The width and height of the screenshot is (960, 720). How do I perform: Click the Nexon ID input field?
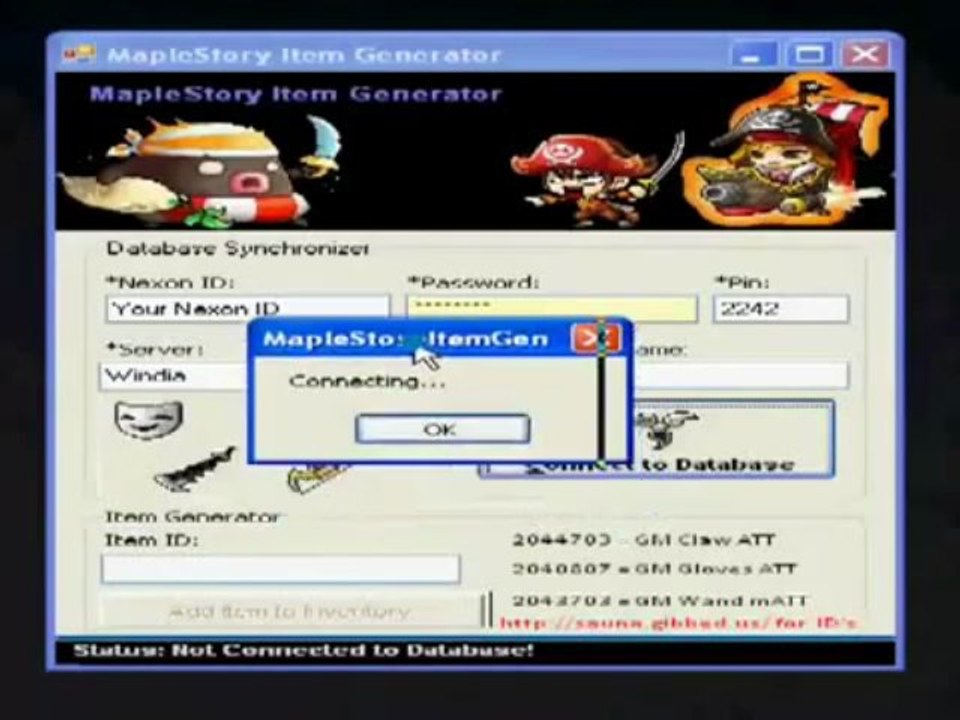click(248, 309)
